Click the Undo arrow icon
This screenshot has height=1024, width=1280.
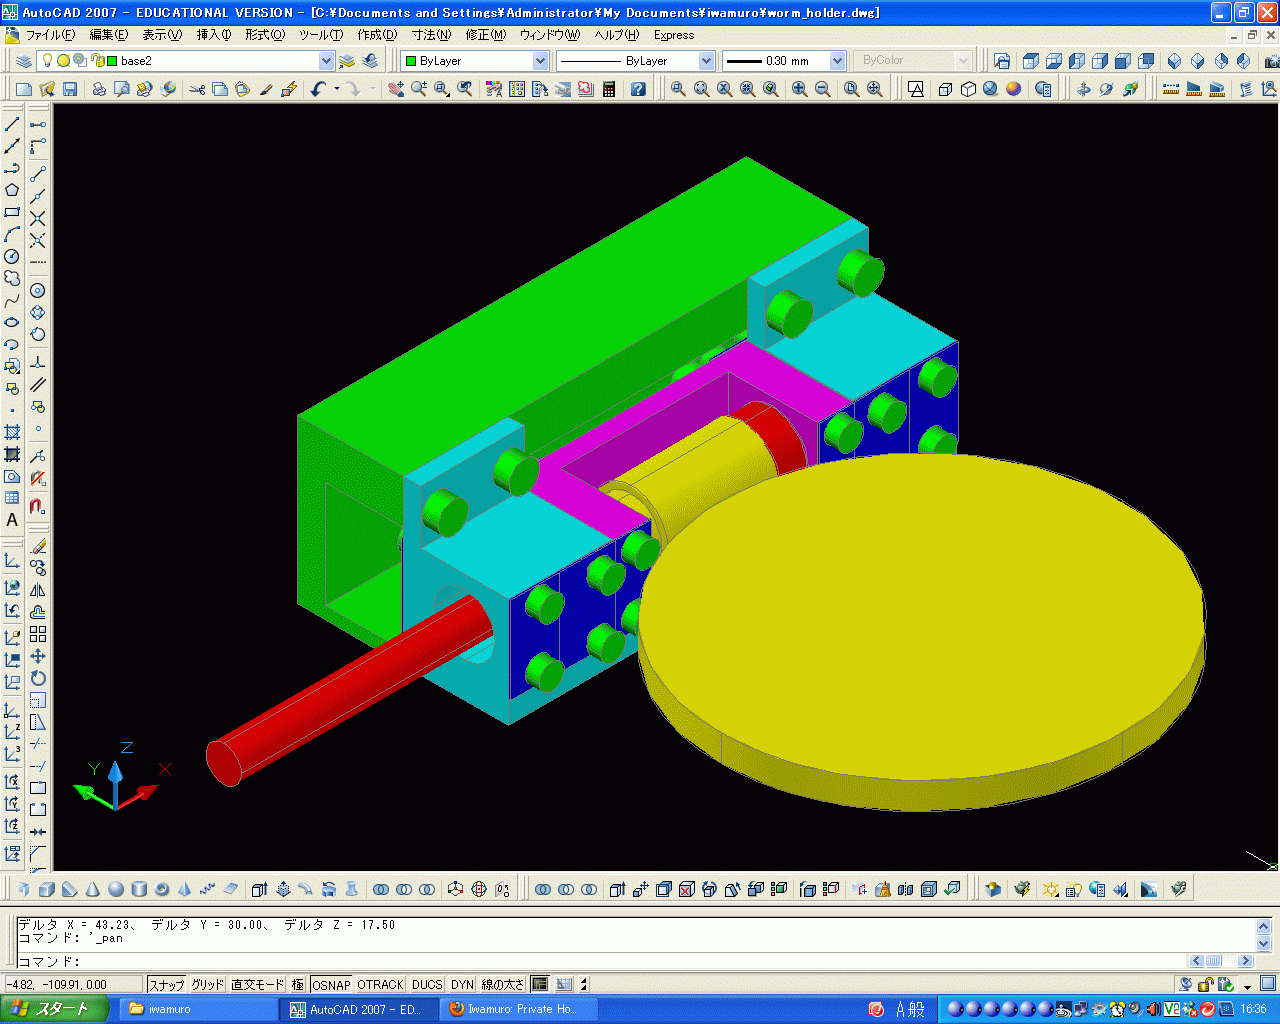[318, 89]
